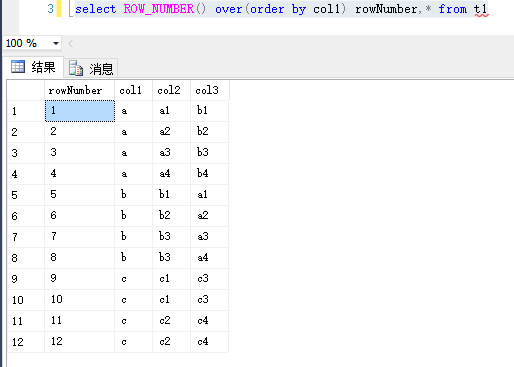Image resolution: width=514 pixels, height=367 pixels.
Task: Click col3 cell c3 in row 10
Action: 209,300
